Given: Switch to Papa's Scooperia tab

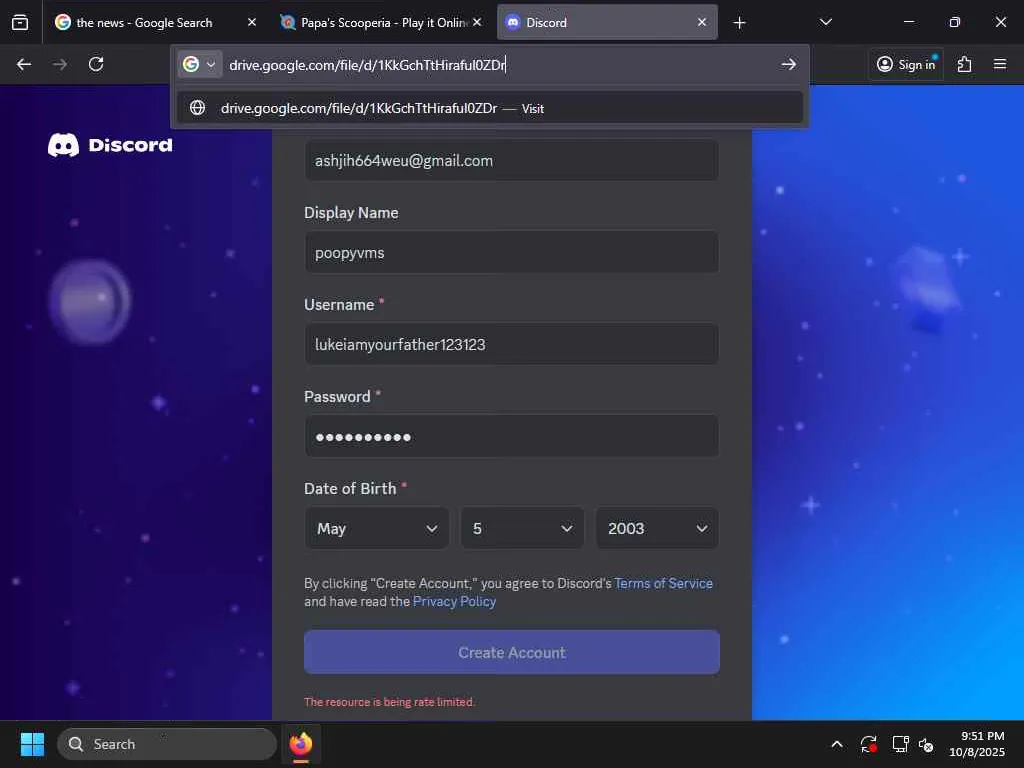Looking at the screenshot, I should tap(381, 22).
